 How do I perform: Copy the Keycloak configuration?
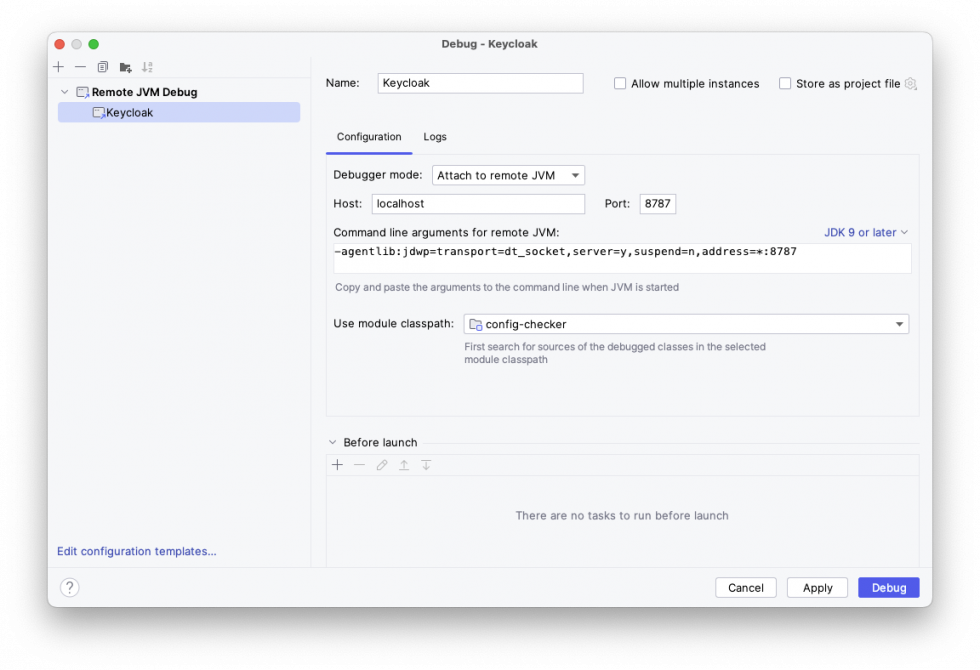click(102, 67)
